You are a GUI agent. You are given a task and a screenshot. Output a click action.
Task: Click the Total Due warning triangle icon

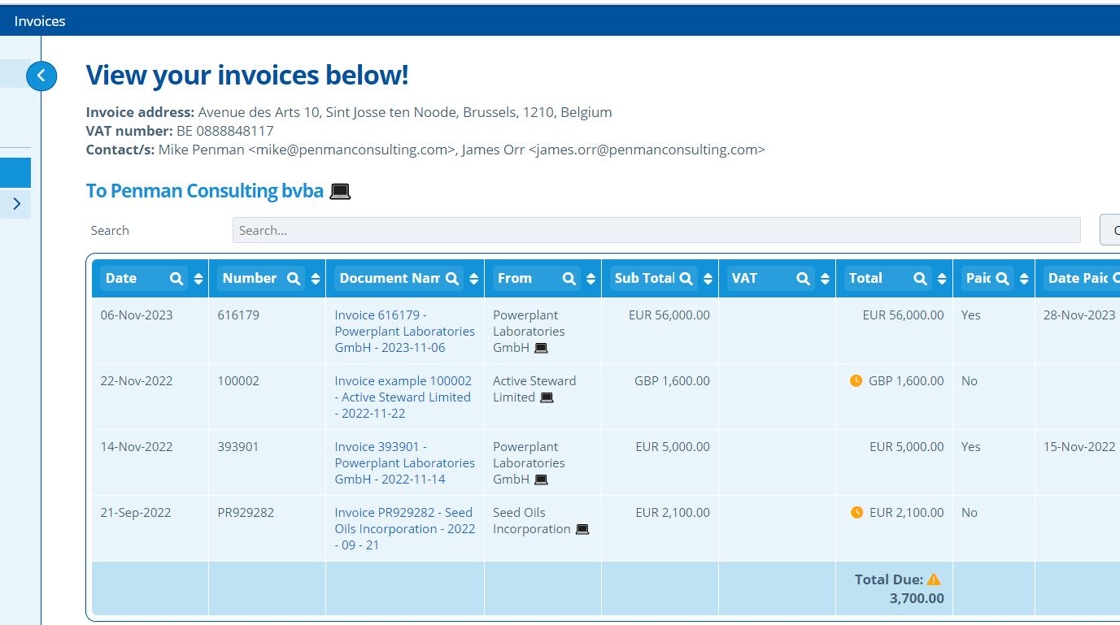pos(934,579)
